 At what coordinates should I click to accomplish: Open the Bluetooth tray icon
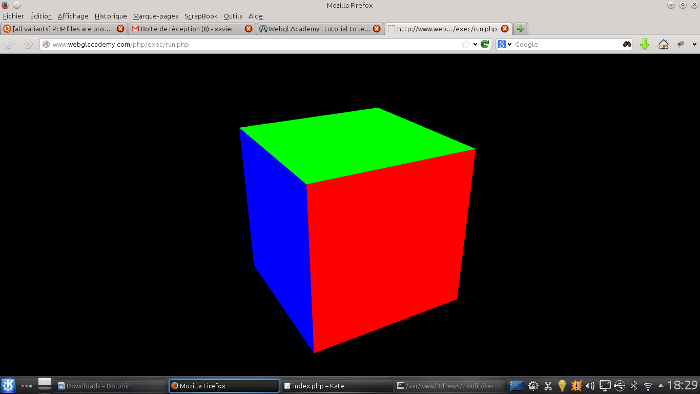(633, 386)
